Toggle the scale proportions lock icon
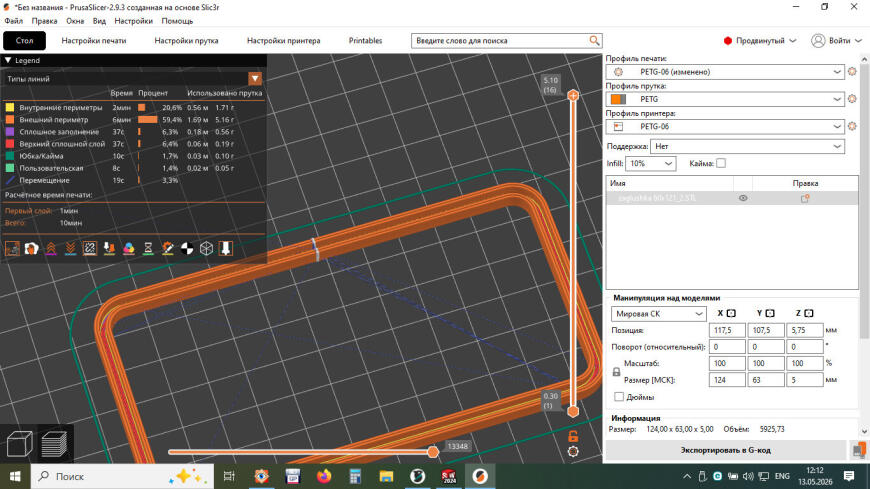Image resolution: width=870 pixels, height=489 pixels. click(616, 372)
